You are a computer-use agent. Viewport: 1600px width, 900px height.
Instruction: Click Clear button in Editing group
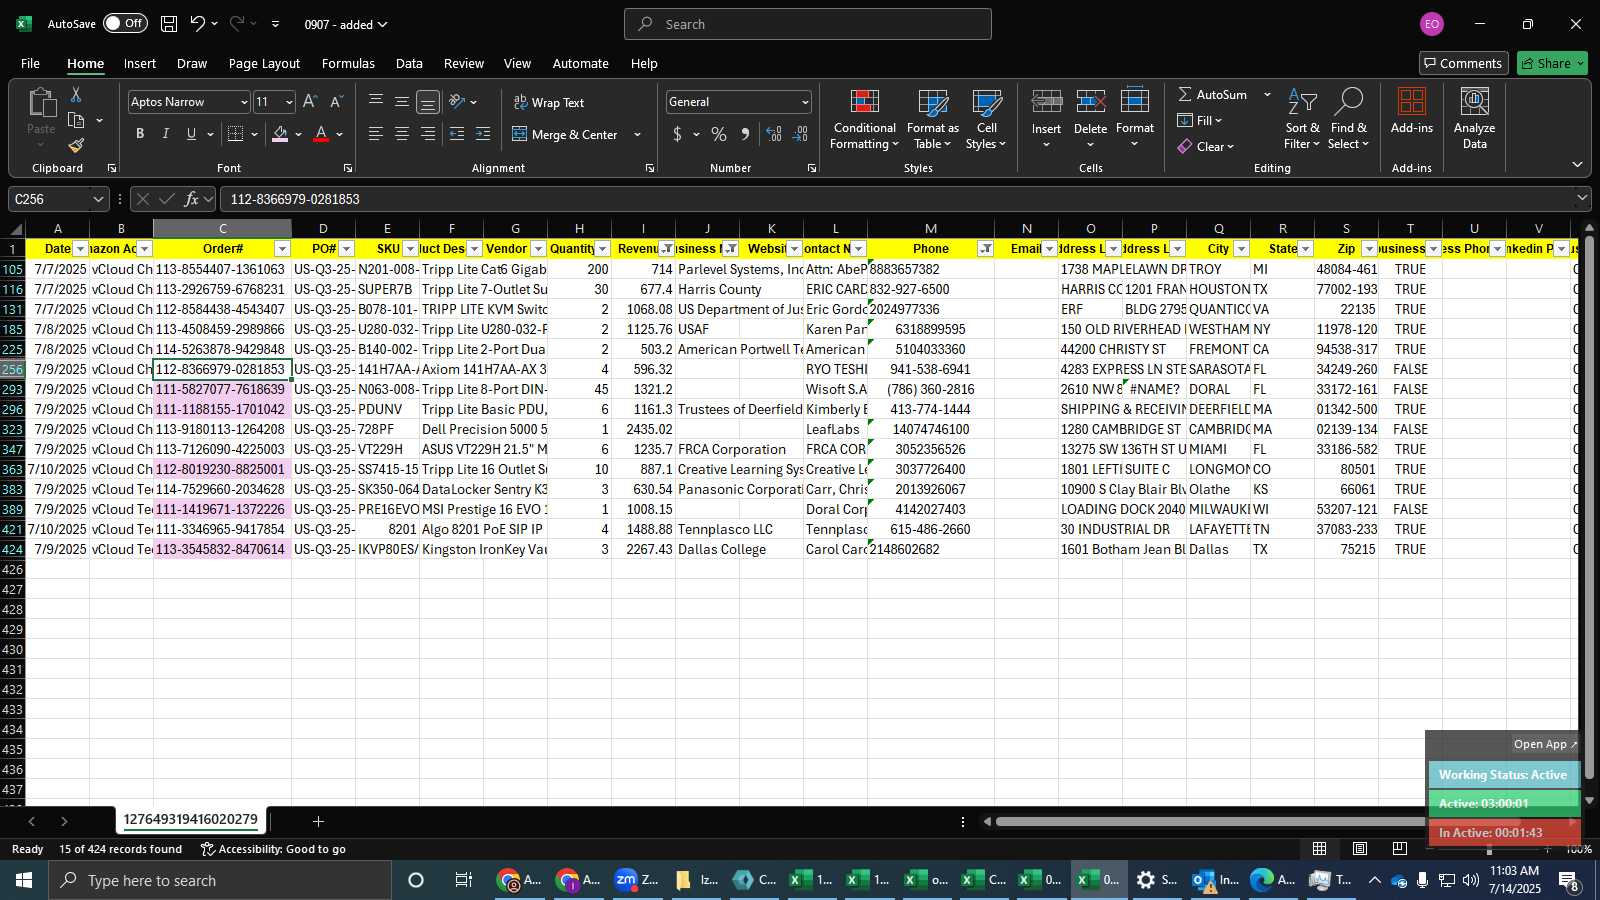(1206, 146)
